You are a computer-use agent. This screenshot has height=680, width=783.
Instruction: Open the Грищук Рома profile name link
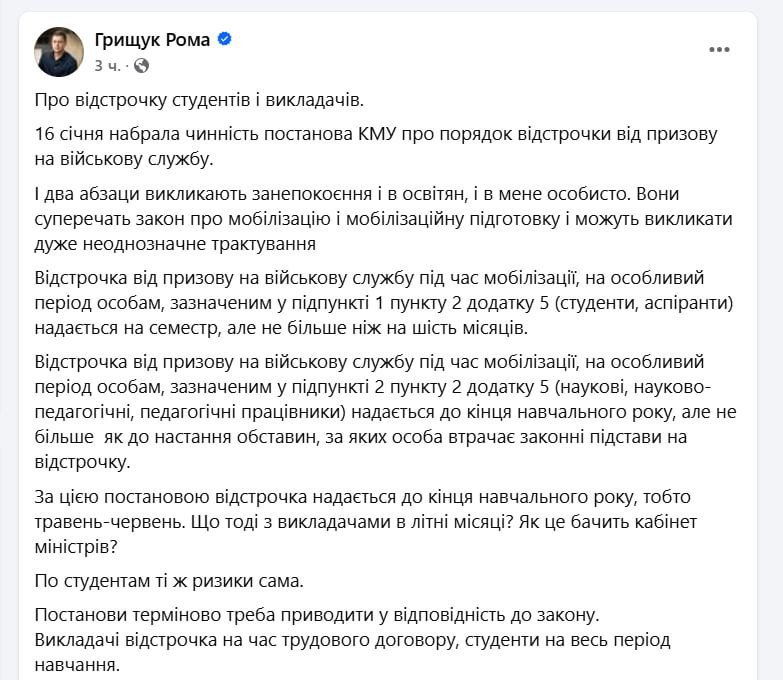[152, 40]
